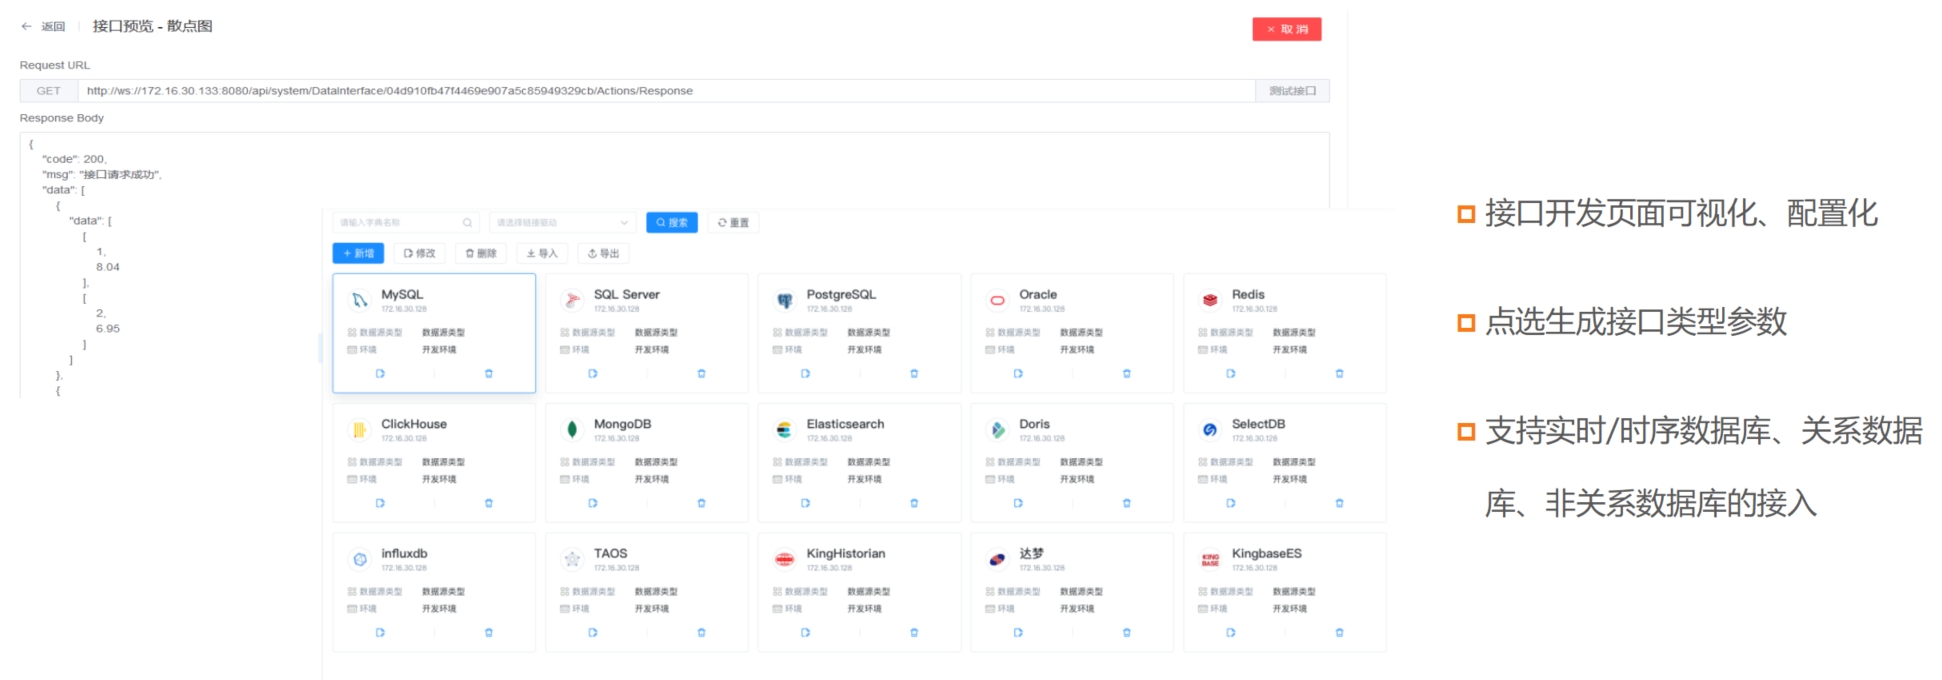
Task: Click the delete trash icon on Redis card
Action: [1339, 374]
